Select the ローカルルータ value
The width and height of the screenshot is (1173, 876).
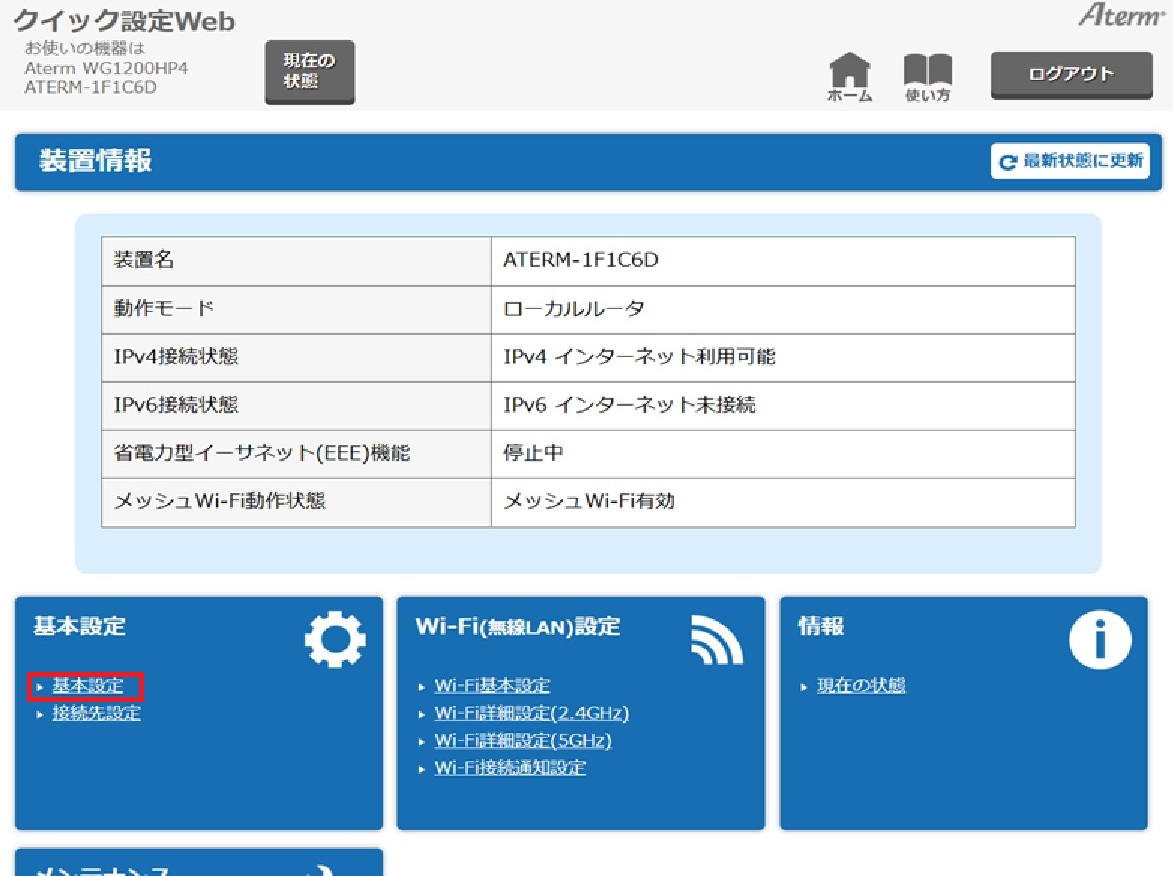(x=574, y=308)
